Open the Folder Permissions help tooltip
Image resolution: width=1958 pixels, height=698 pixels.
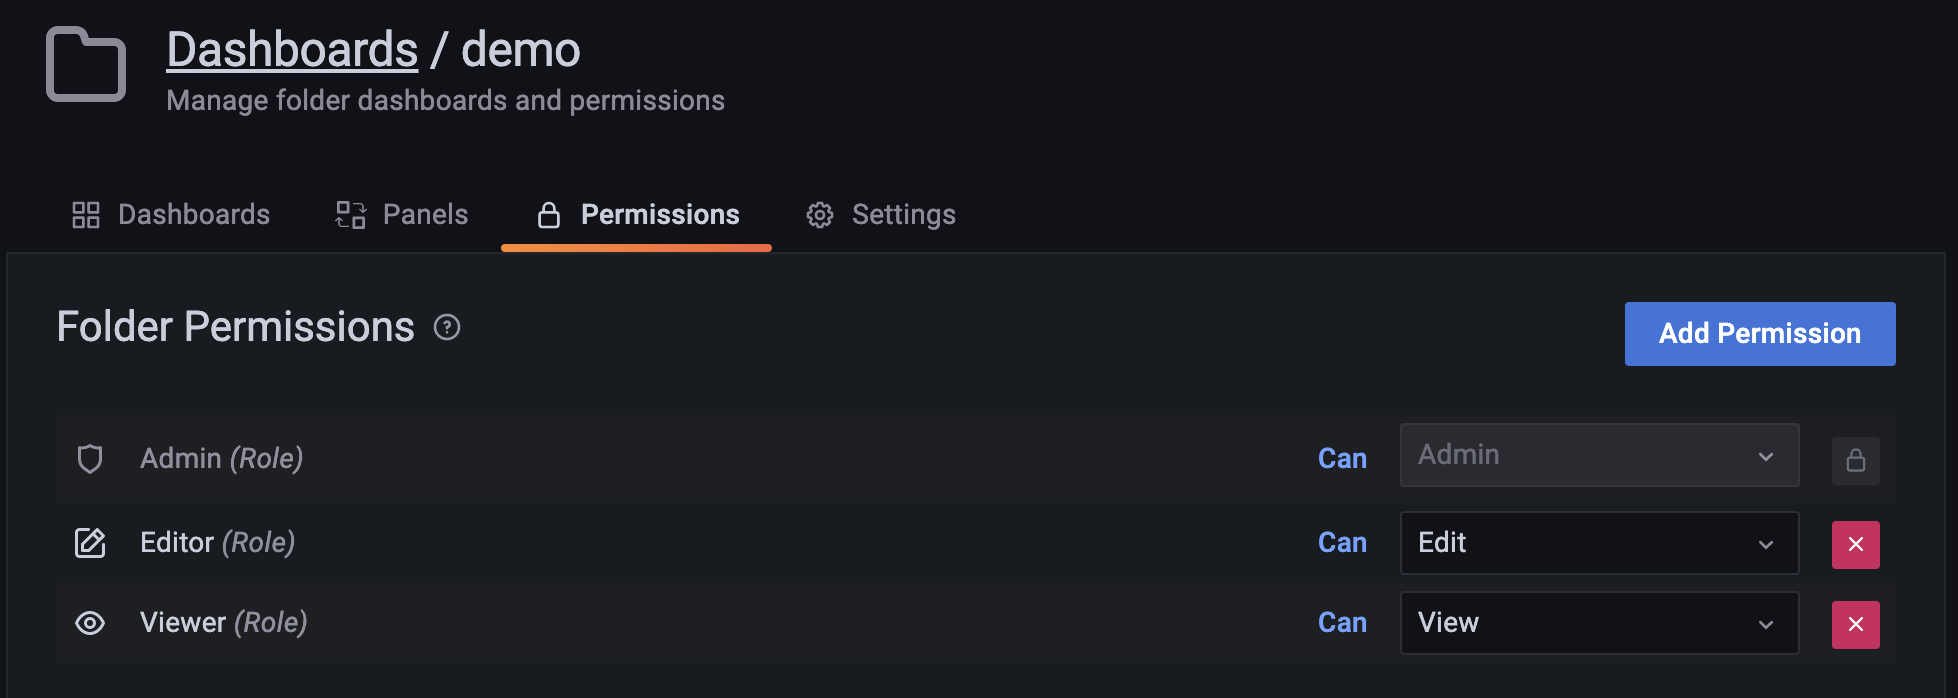point(446,327)
